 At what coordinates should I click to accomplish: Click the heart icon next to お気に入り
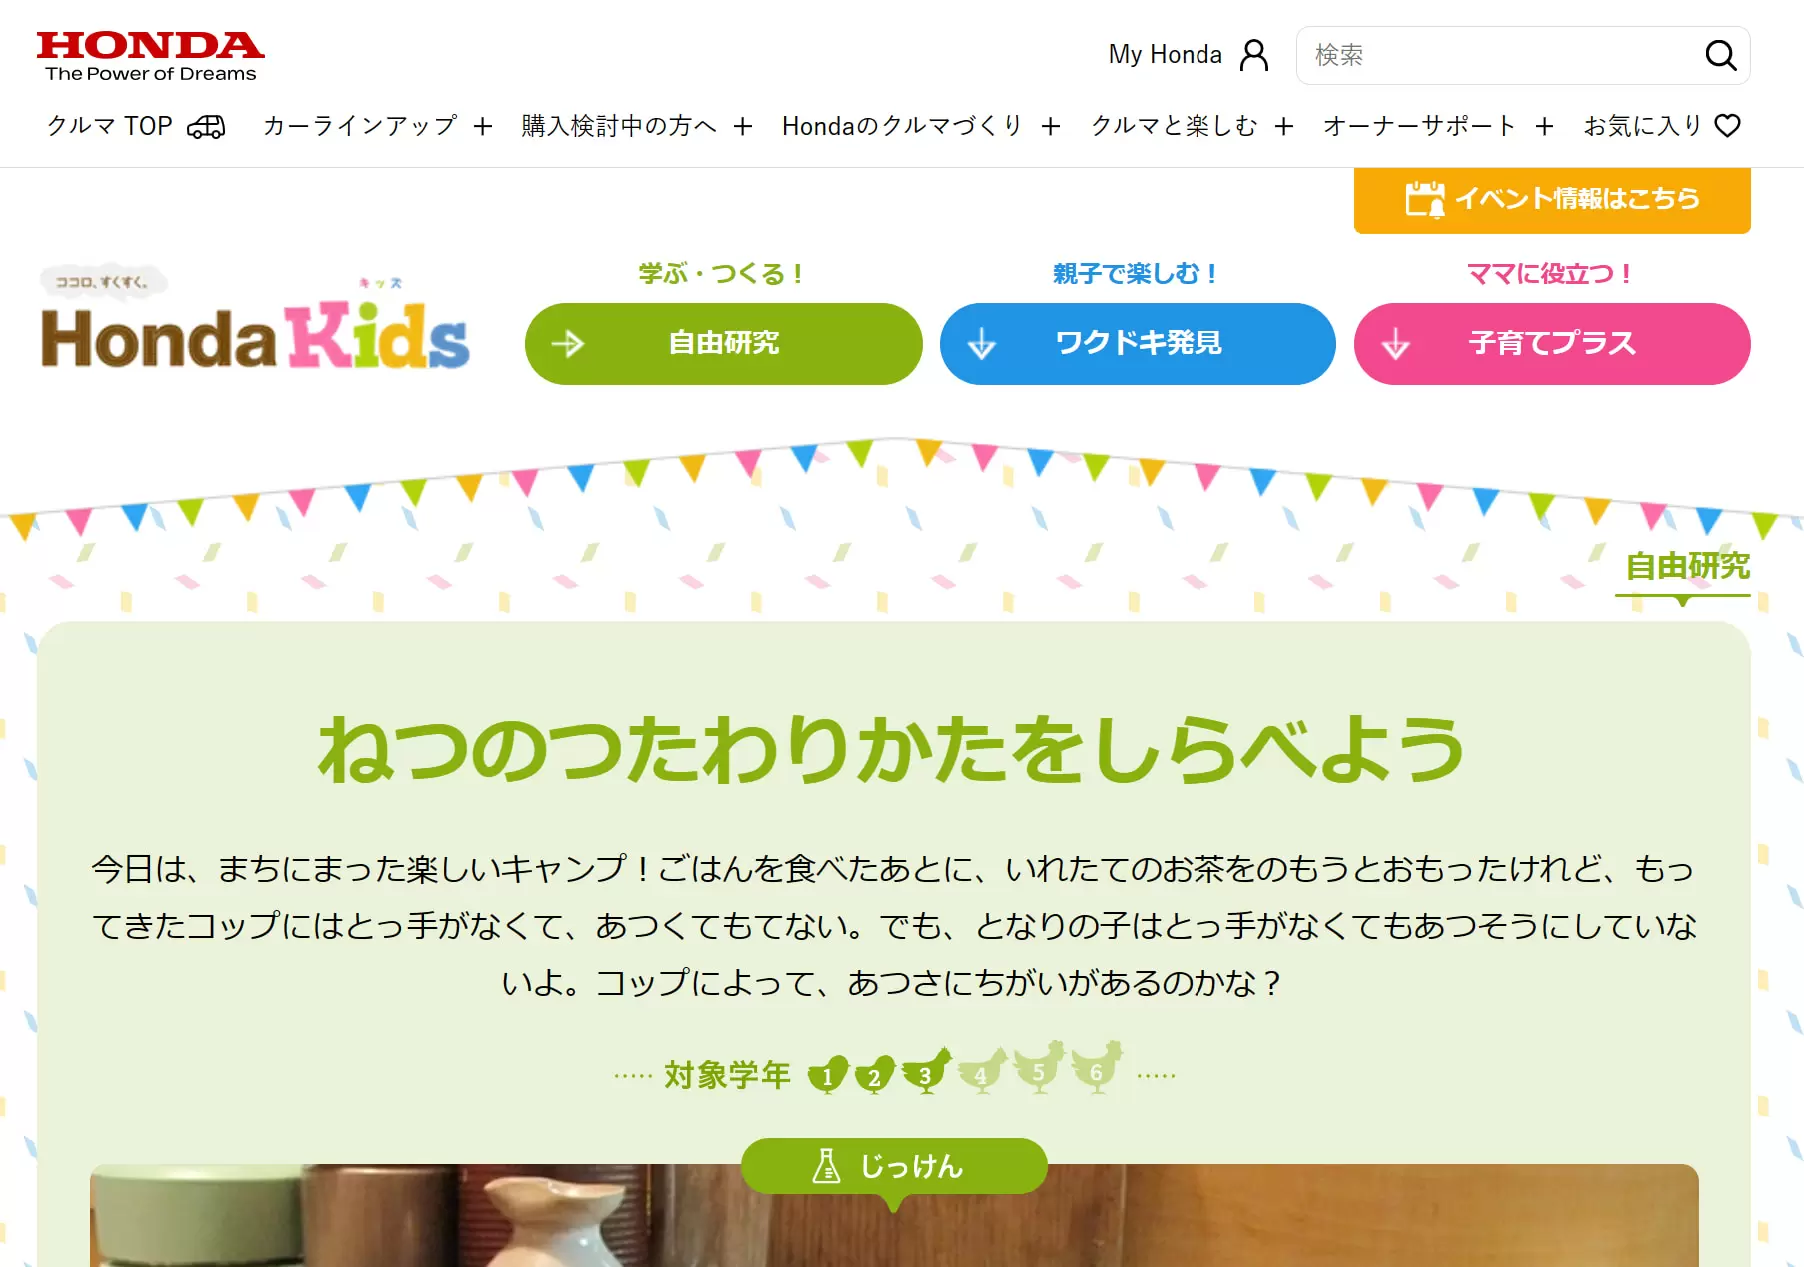click(x=1728, y=126)
